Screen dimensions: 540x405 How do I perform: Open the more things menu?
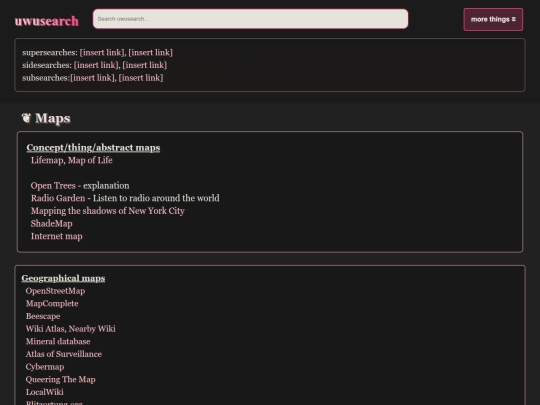tap(493, 19)
